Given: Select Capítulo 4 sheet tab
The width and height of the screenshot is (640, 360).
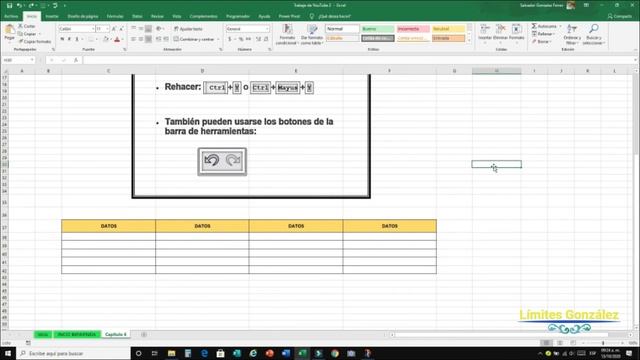Looking at the screenshot, I should pos(116,334).
